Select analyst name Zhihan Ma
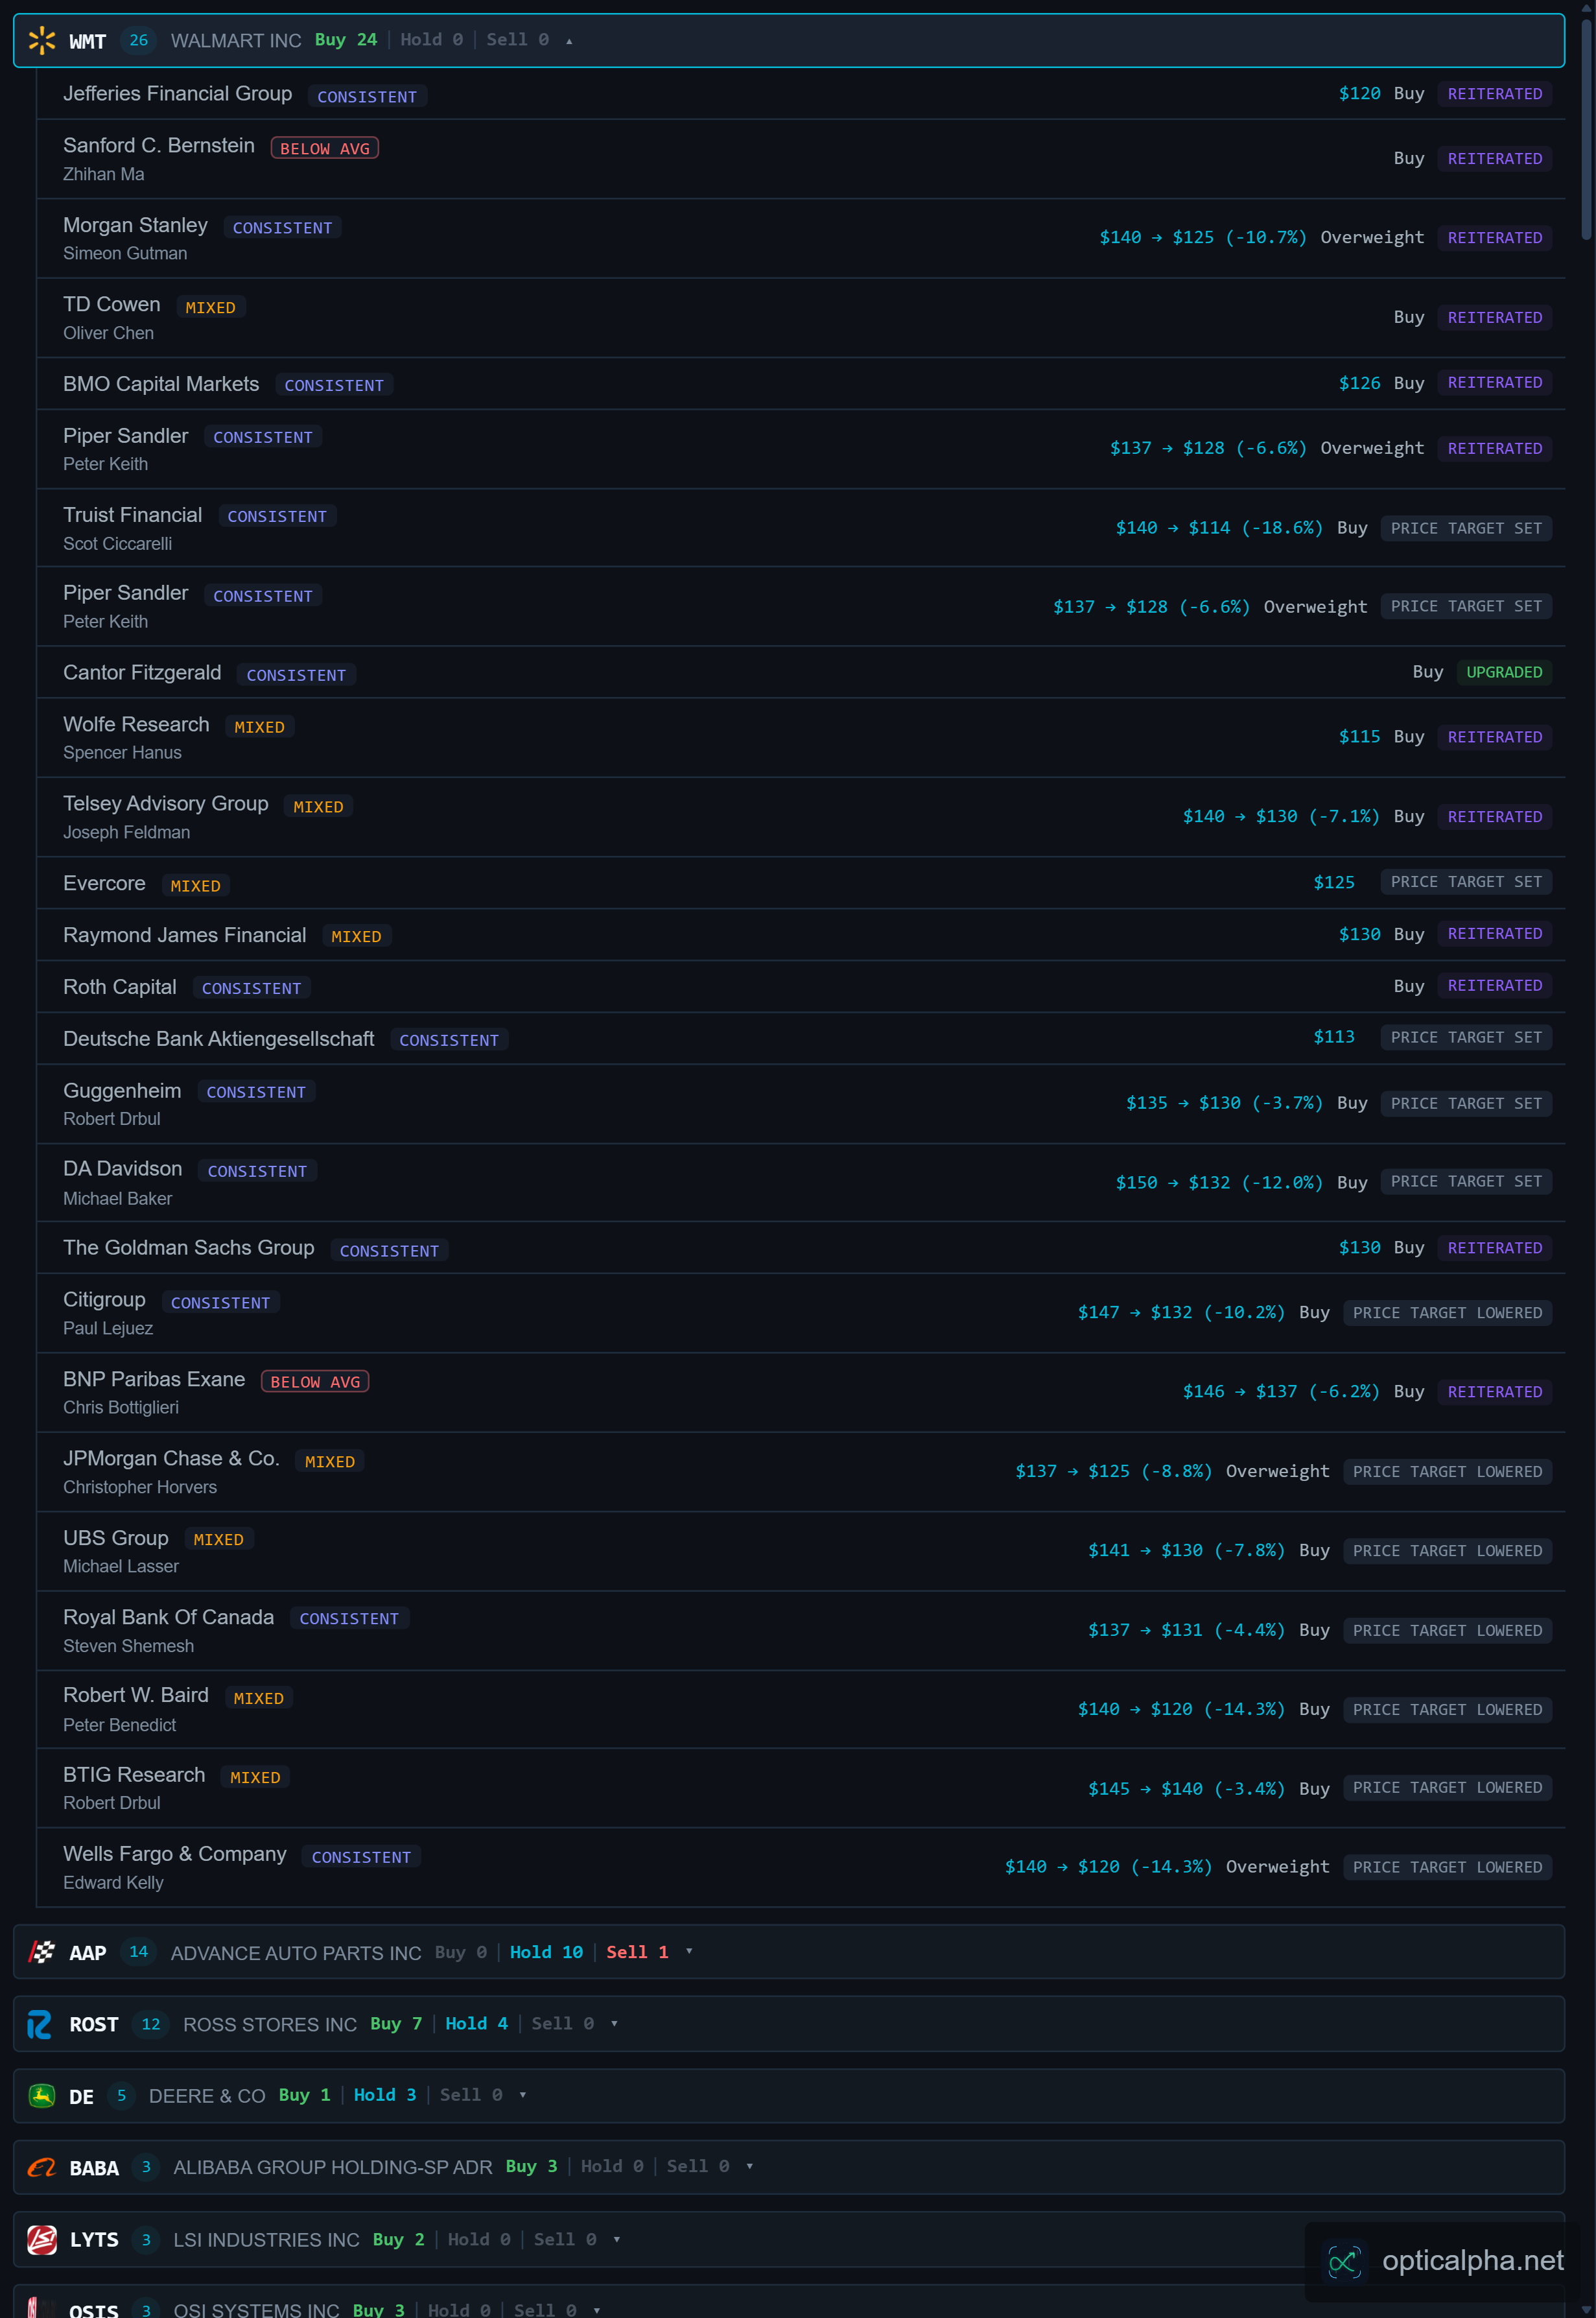The width and height of the screenshot is (1596, 2318). click(103, 174)
